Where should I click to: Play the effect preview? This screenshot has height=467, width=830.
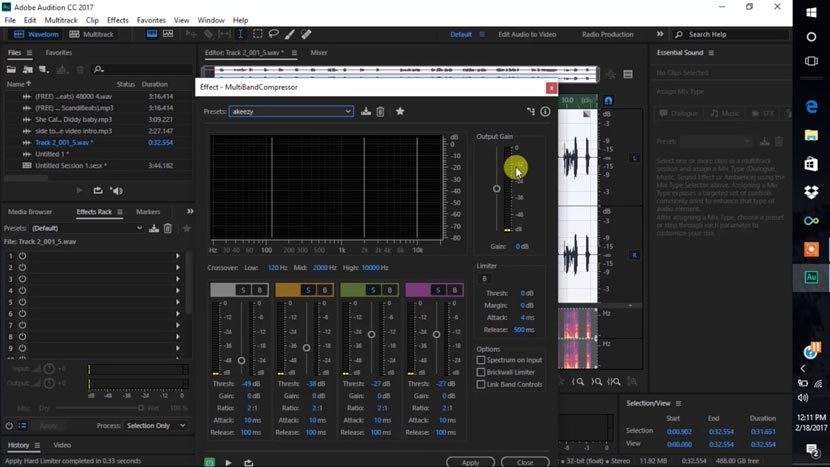click(x=228, y=462)
